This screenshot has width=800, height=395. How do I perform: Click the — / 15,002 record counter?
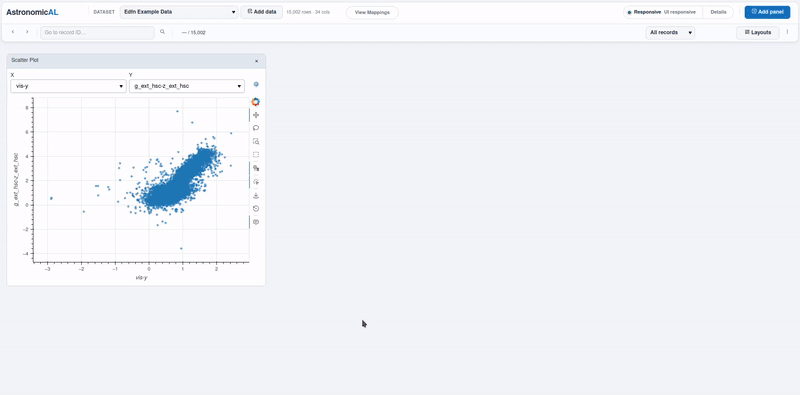[194, 33]
